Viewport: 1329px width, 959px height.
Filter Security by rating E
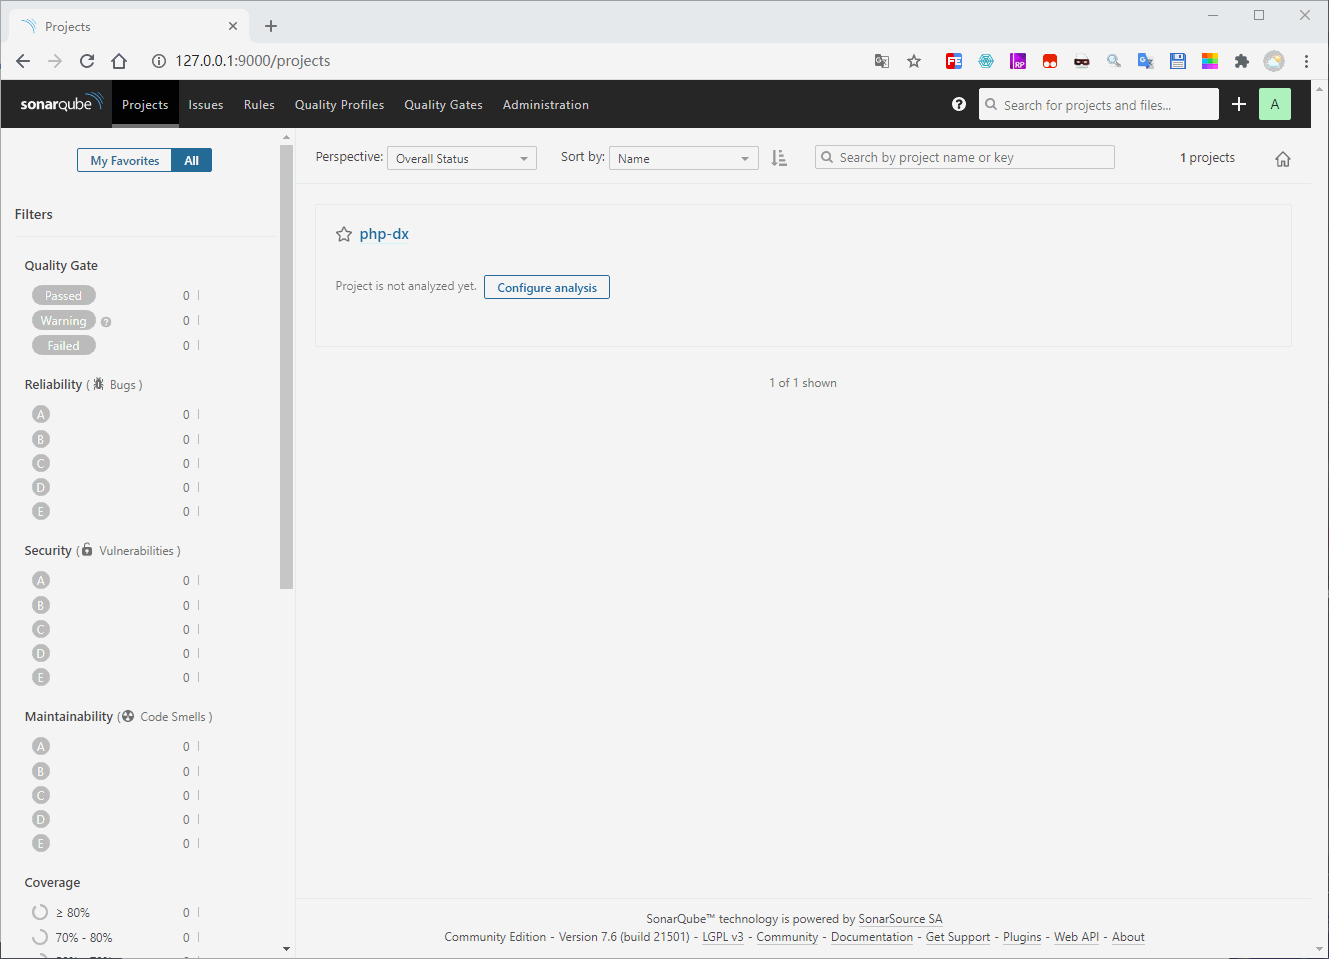tap(41, 677)
